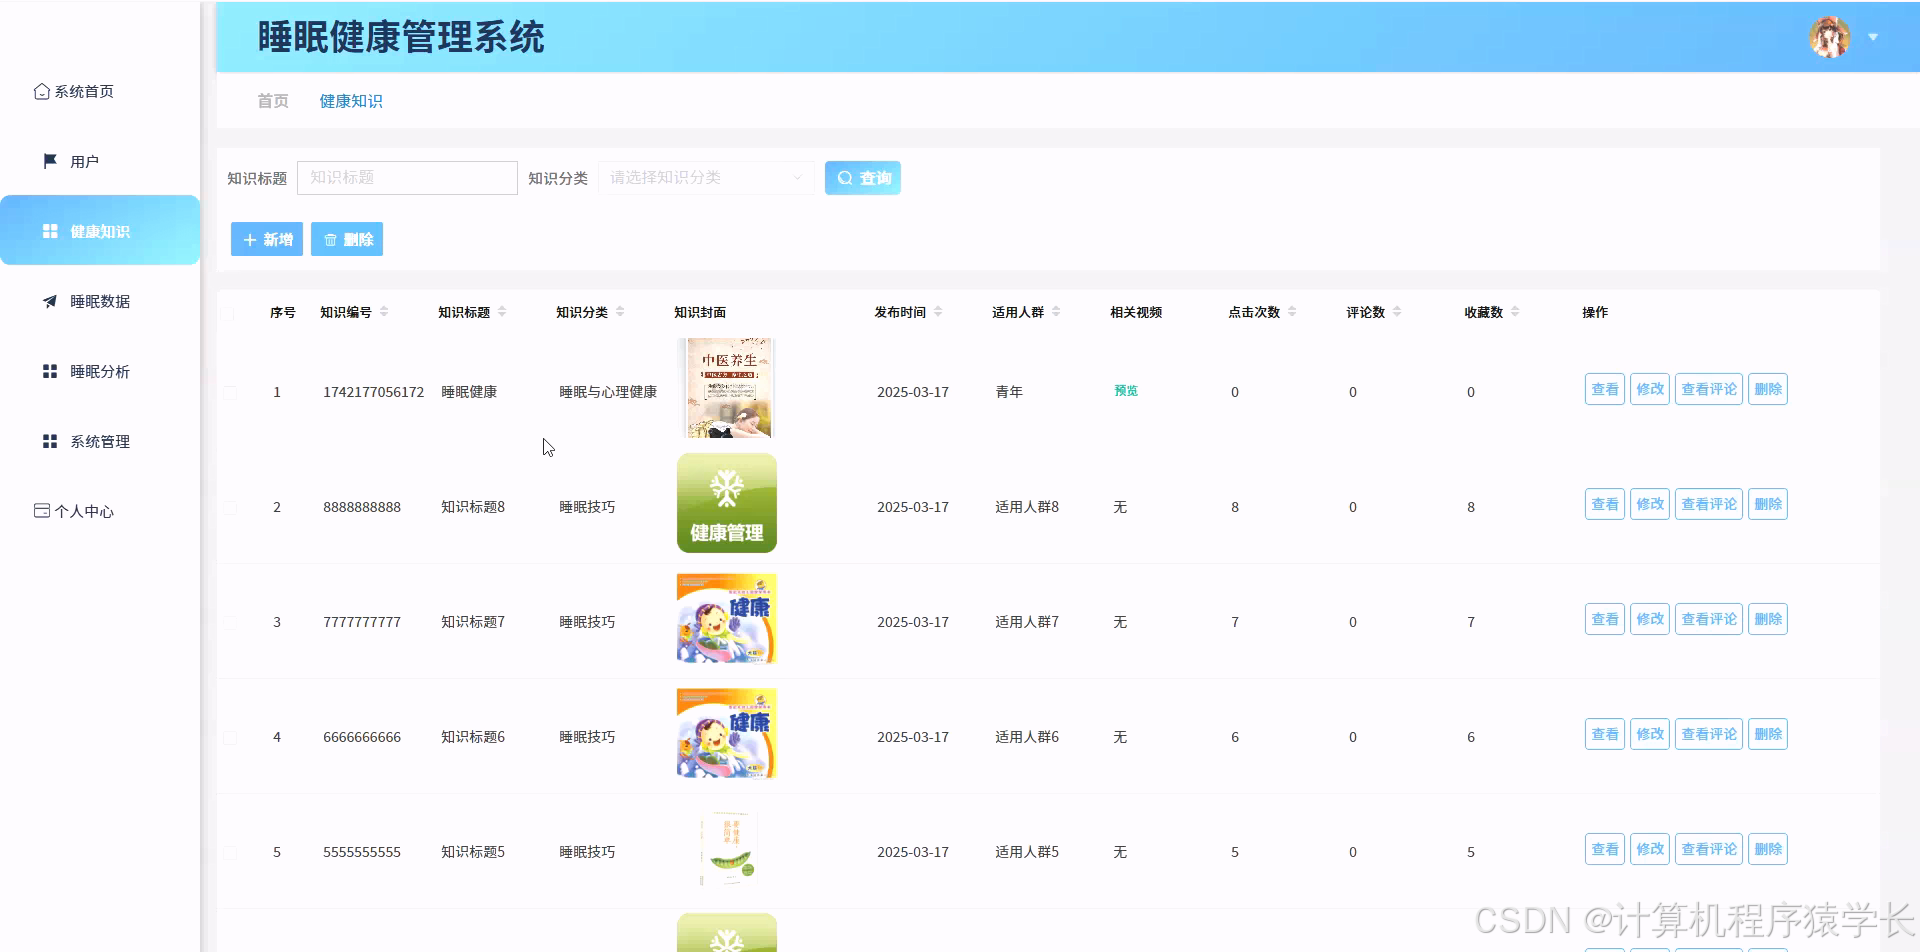Check the checkbox for row 睡眠健康

point(230,391)
